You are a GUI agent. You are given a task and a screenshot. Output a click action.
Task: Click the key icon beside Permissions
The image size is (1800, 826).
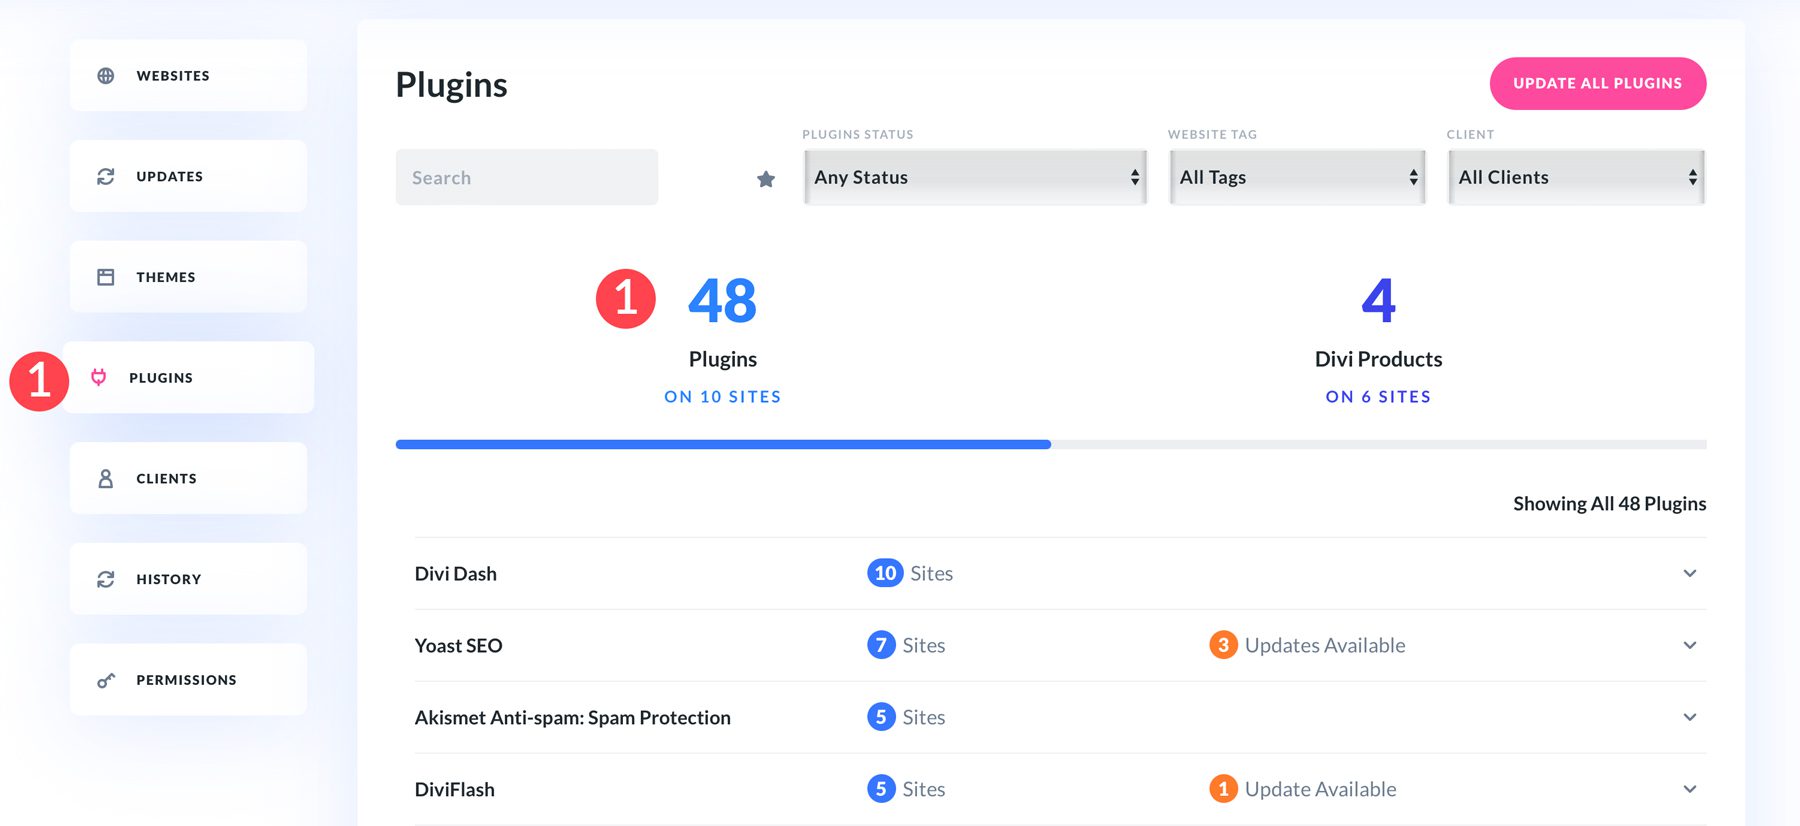[106, 681]
